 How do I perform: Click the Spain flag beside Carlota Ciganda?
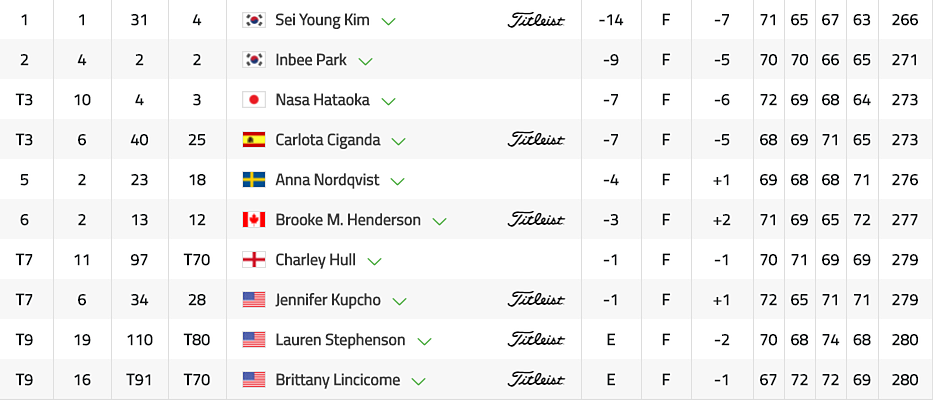point(254,140)
